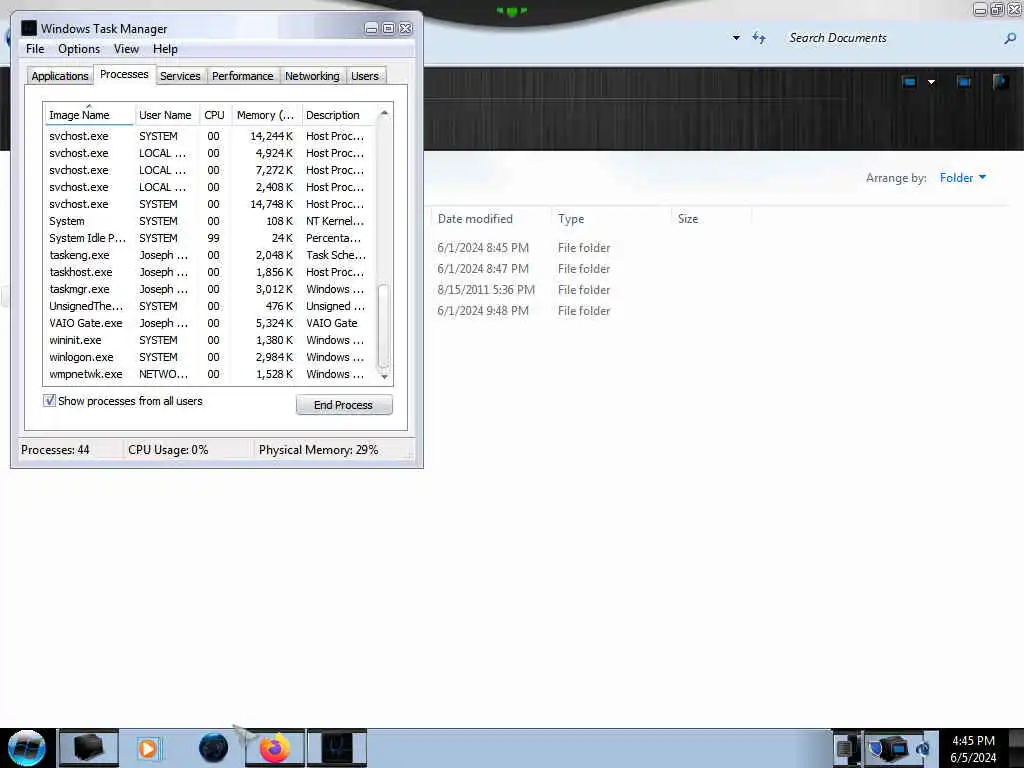Sort processes by Memory column
The height and width of the screenshot is (768, 1024).
266,115
